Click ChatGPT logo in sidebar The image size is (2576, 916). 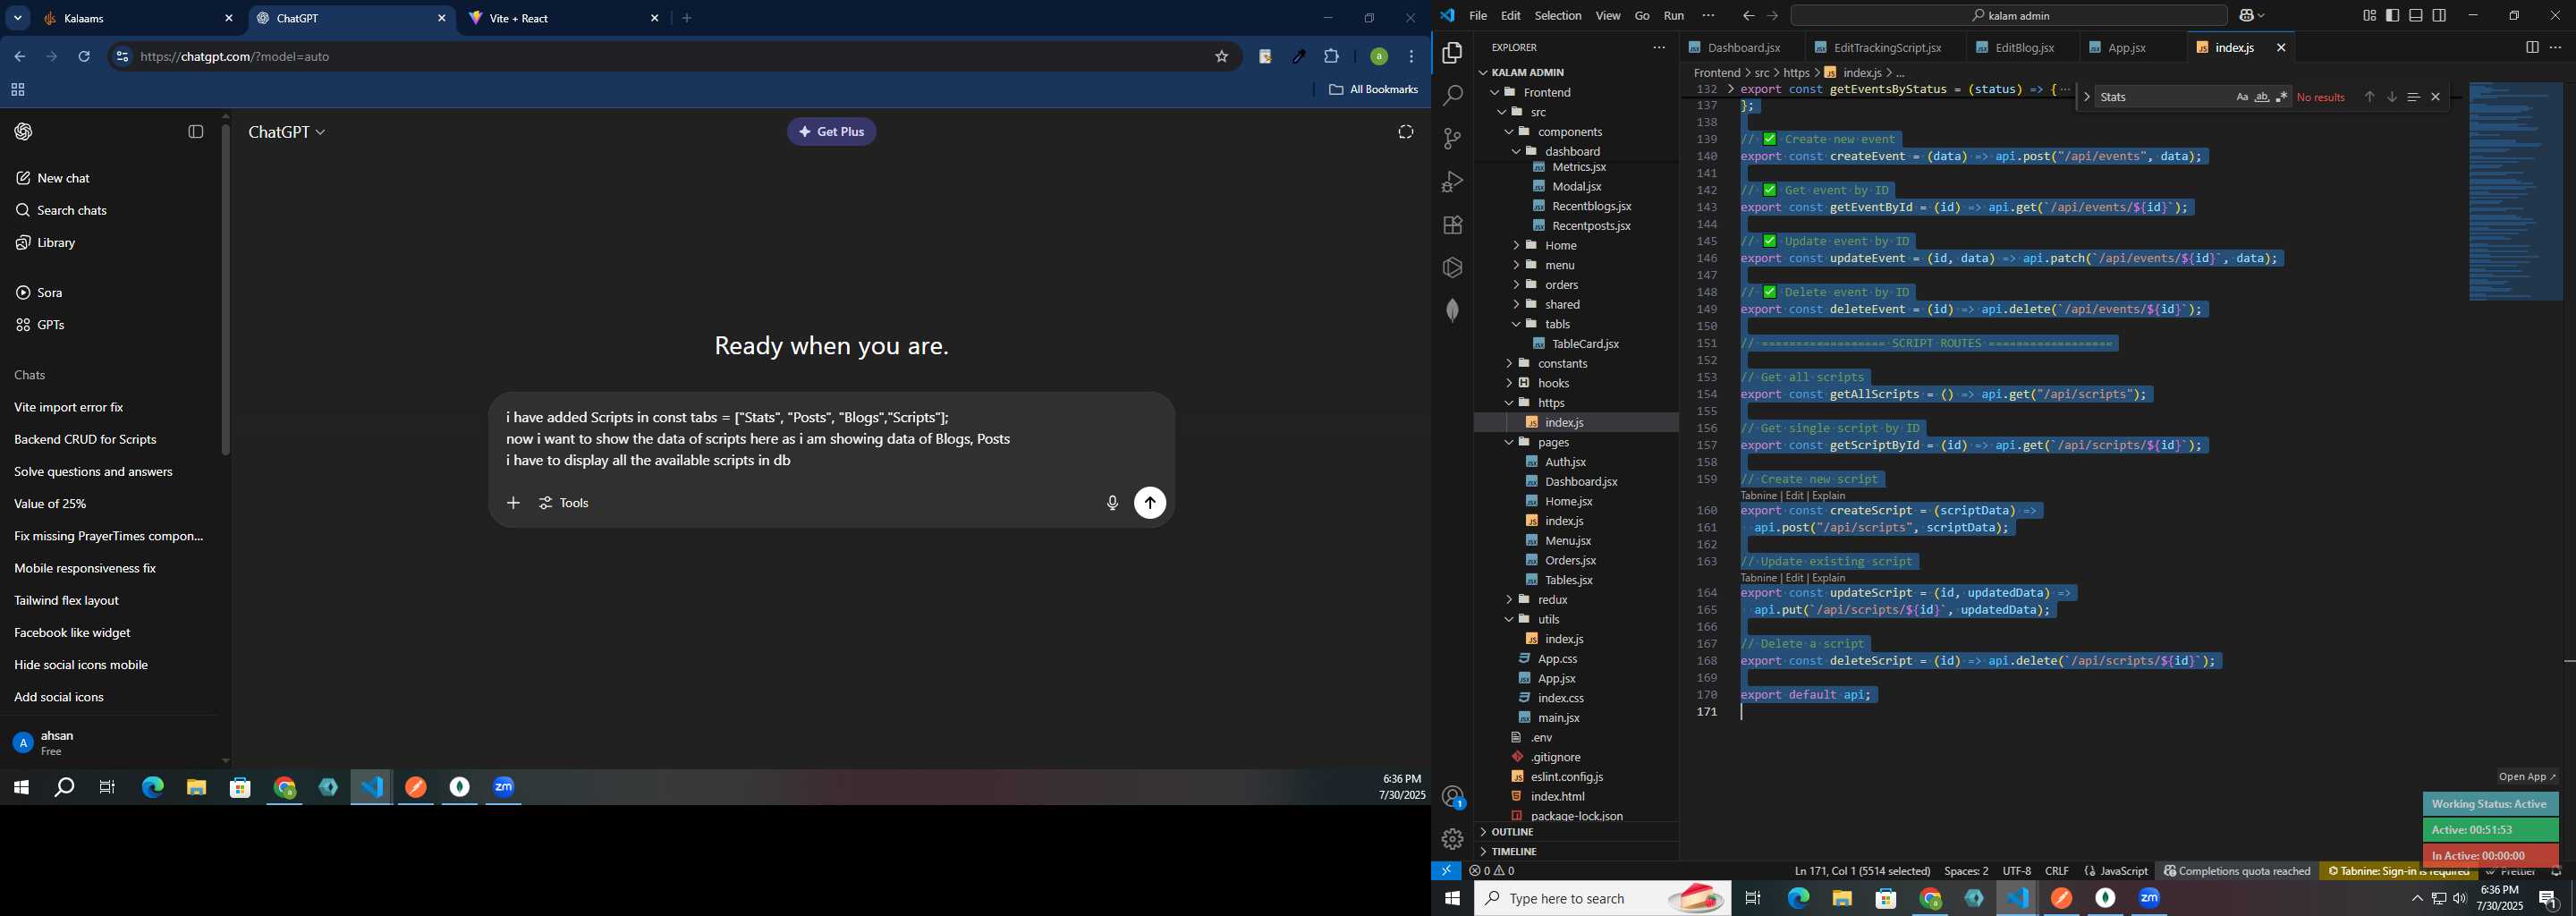click(x=24, y=132)
